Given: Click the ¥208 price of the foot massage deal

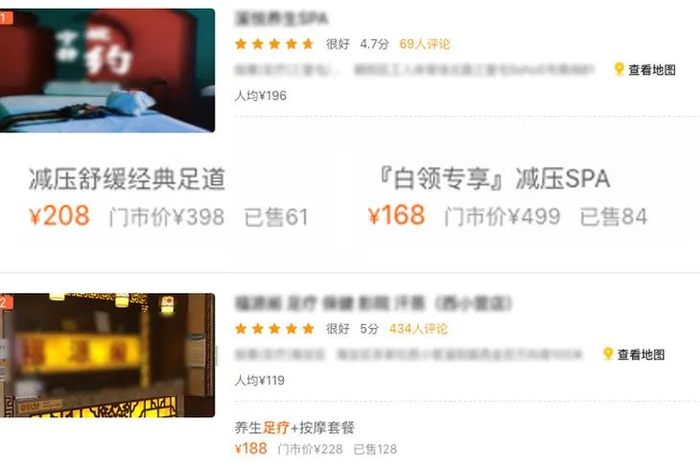Looking at the screenshot, I should [59, 216].
